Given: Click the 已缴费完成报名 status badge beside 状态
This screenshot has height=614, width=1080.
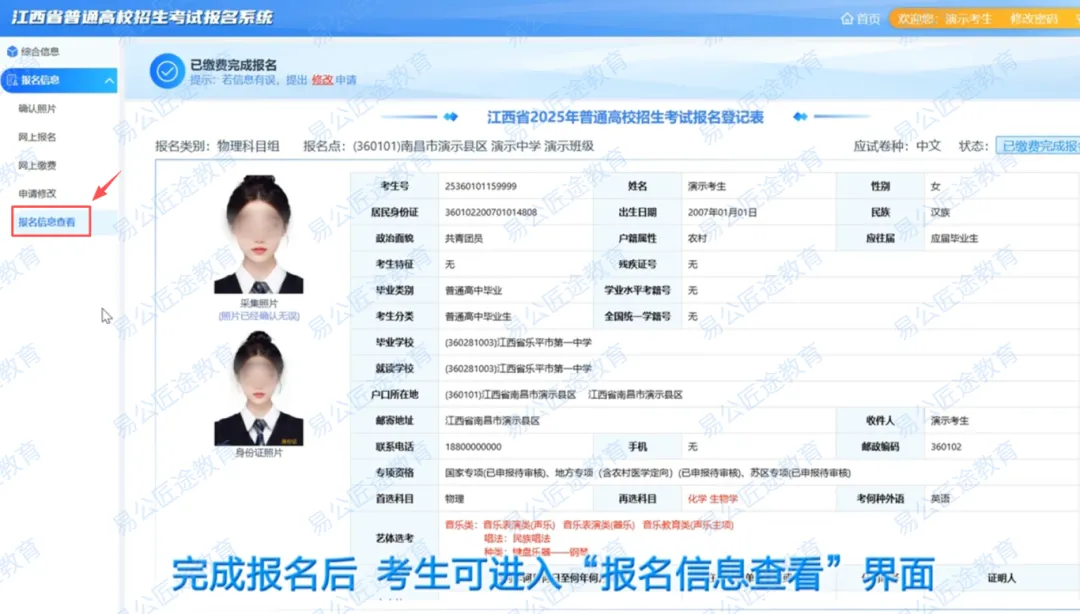Looking at the screenshot, I should pyautogui.click(x=1038, y=146).
